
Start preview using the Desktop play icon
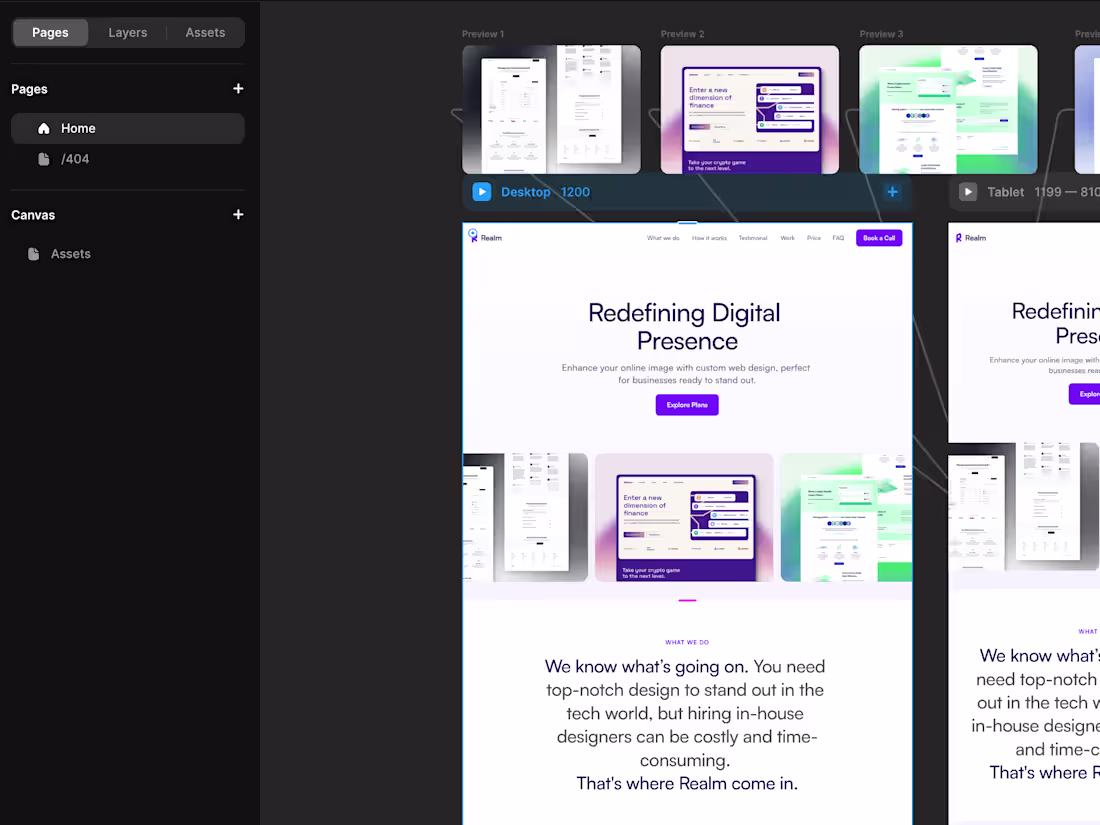point(482,192)
